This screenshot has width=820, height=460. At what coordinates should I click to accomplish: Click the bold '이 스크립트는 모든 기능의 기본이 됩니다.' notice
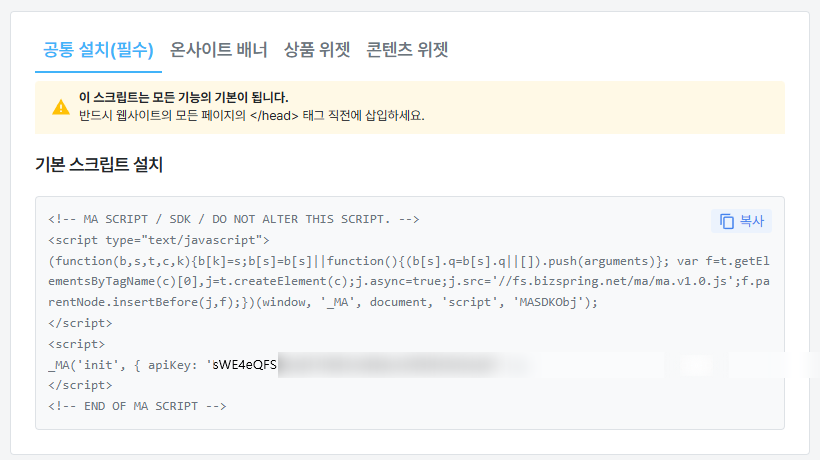184,97
